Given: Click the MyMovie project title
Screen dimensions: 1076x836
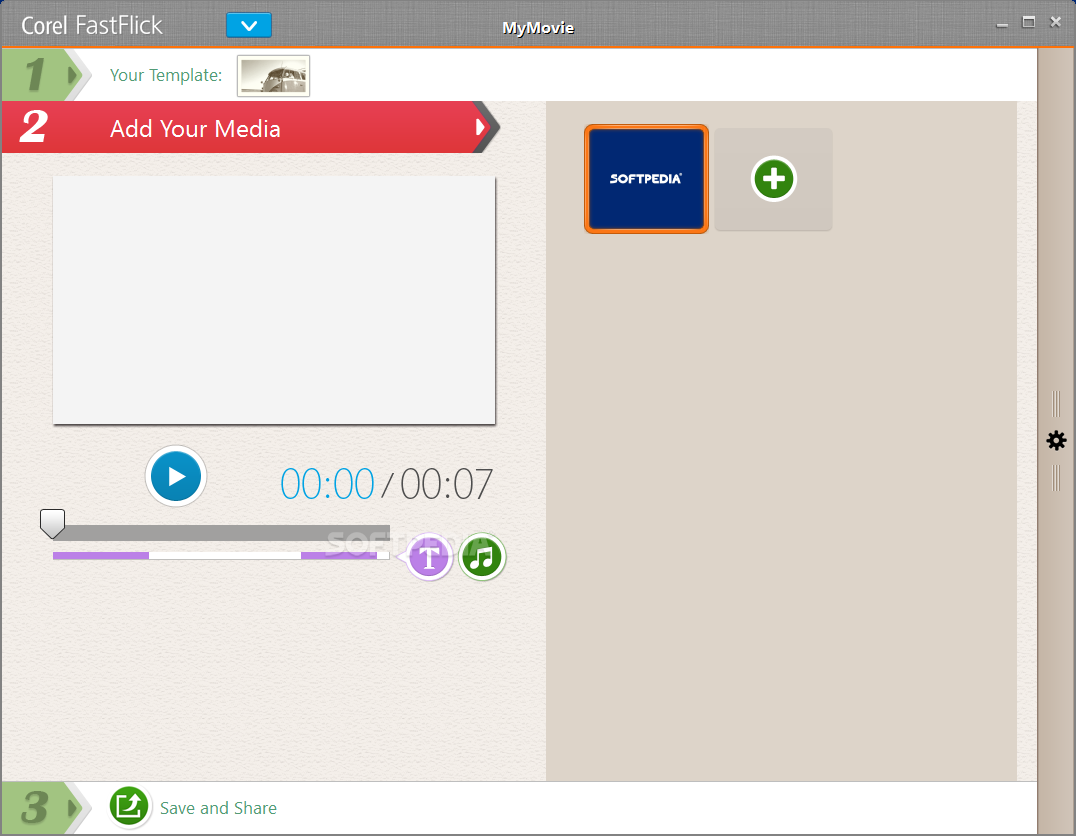Looking at the screenshot, I should tap(538, 27).
